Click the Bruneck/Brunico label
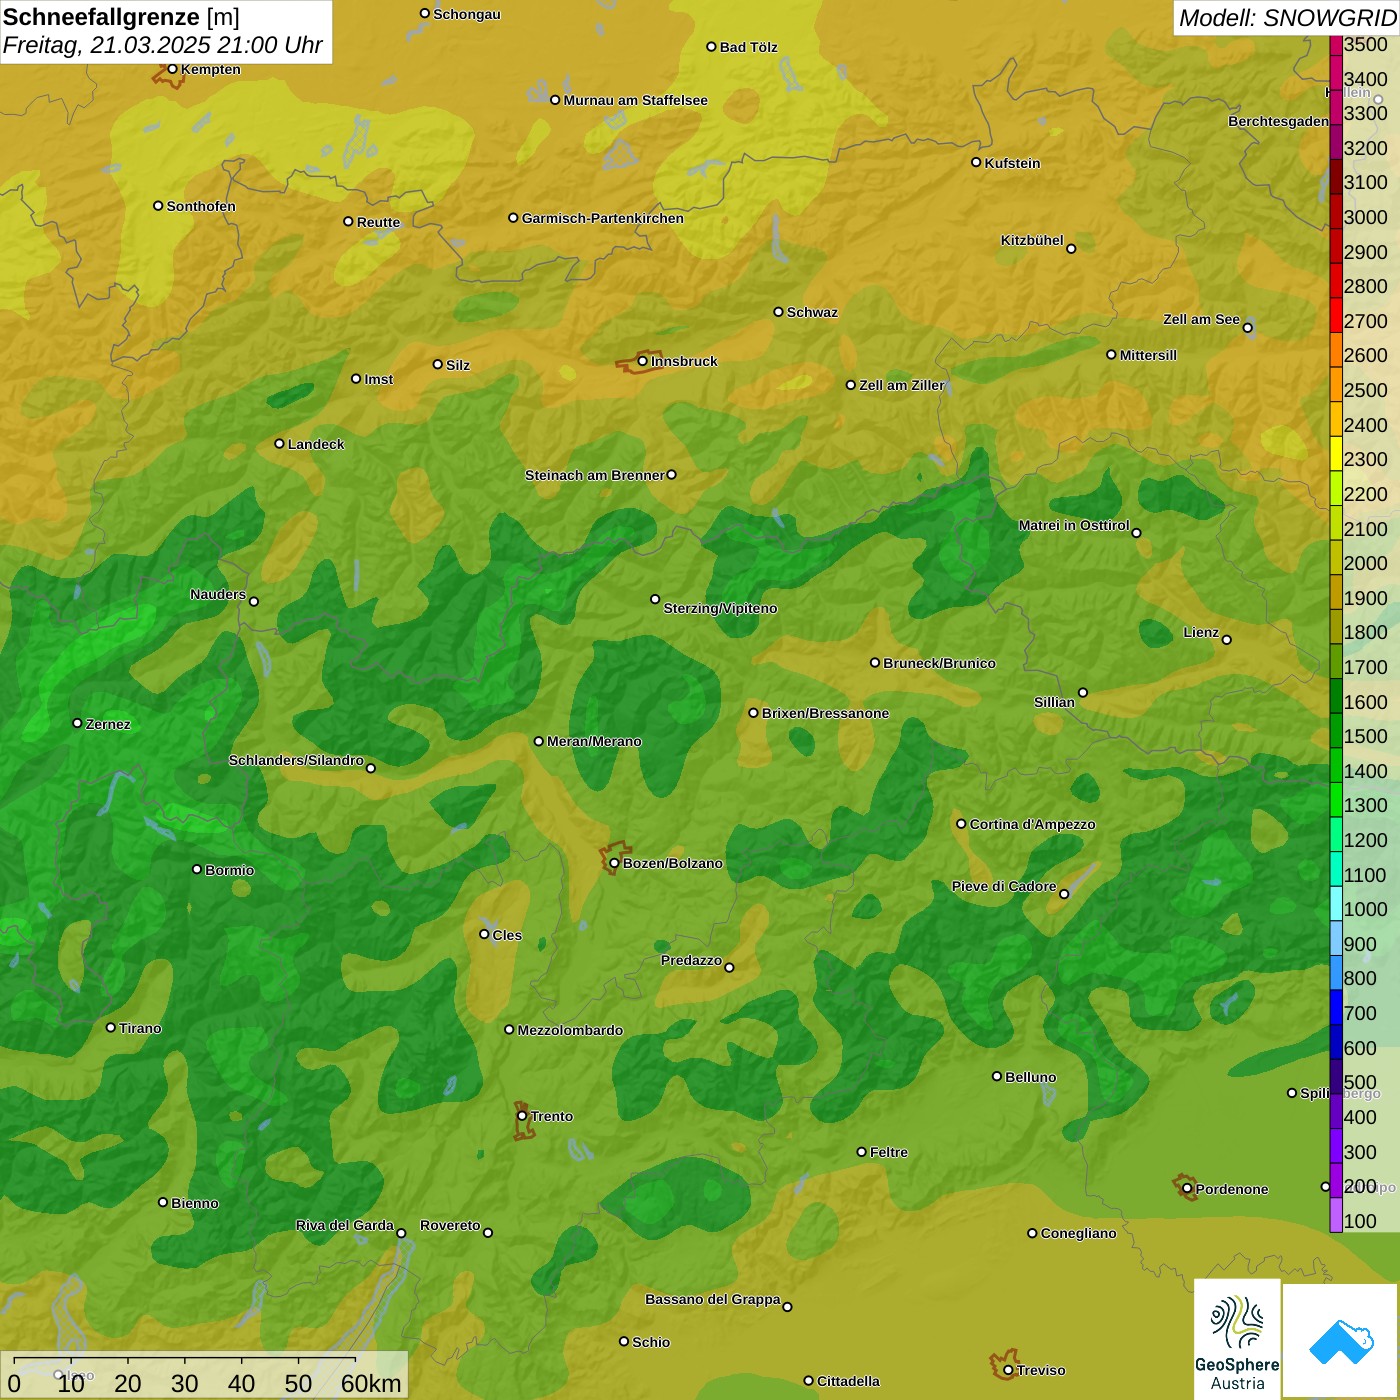 pos(939,663)
